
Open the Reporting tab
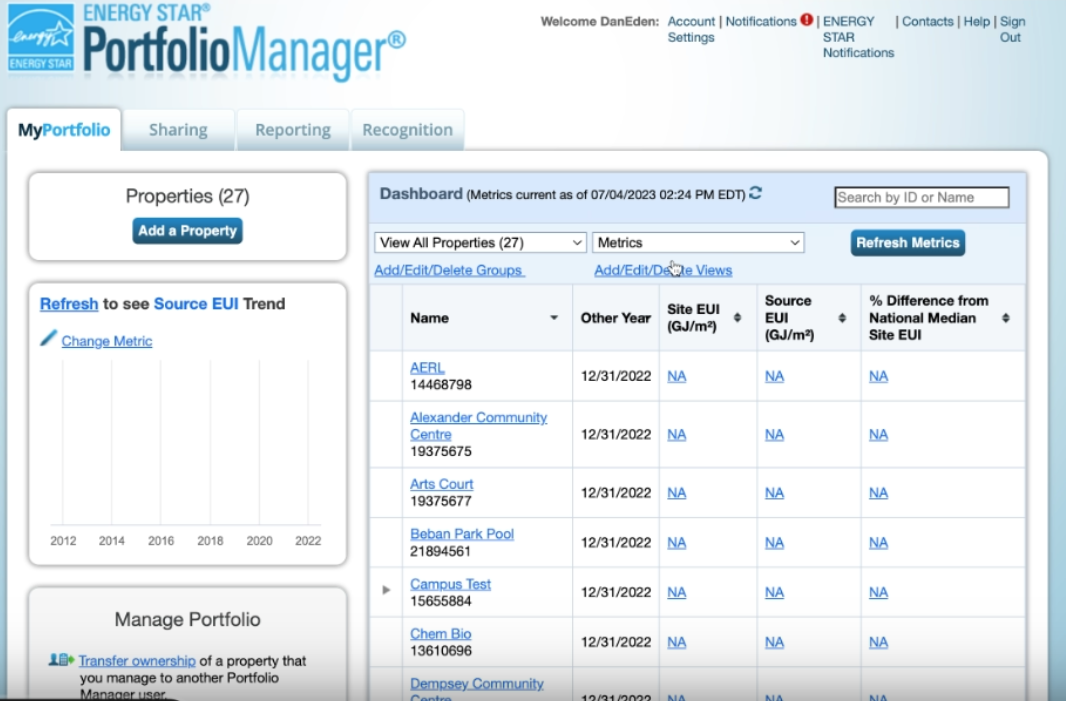point(293,130)
